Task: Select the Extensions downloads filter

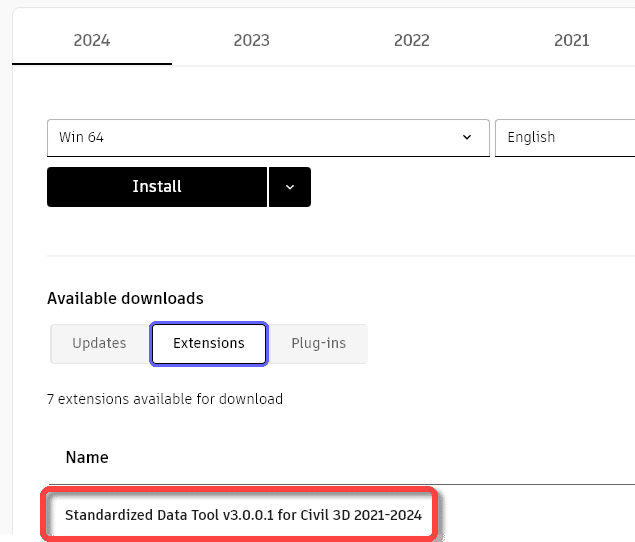Action: (209, 344)
